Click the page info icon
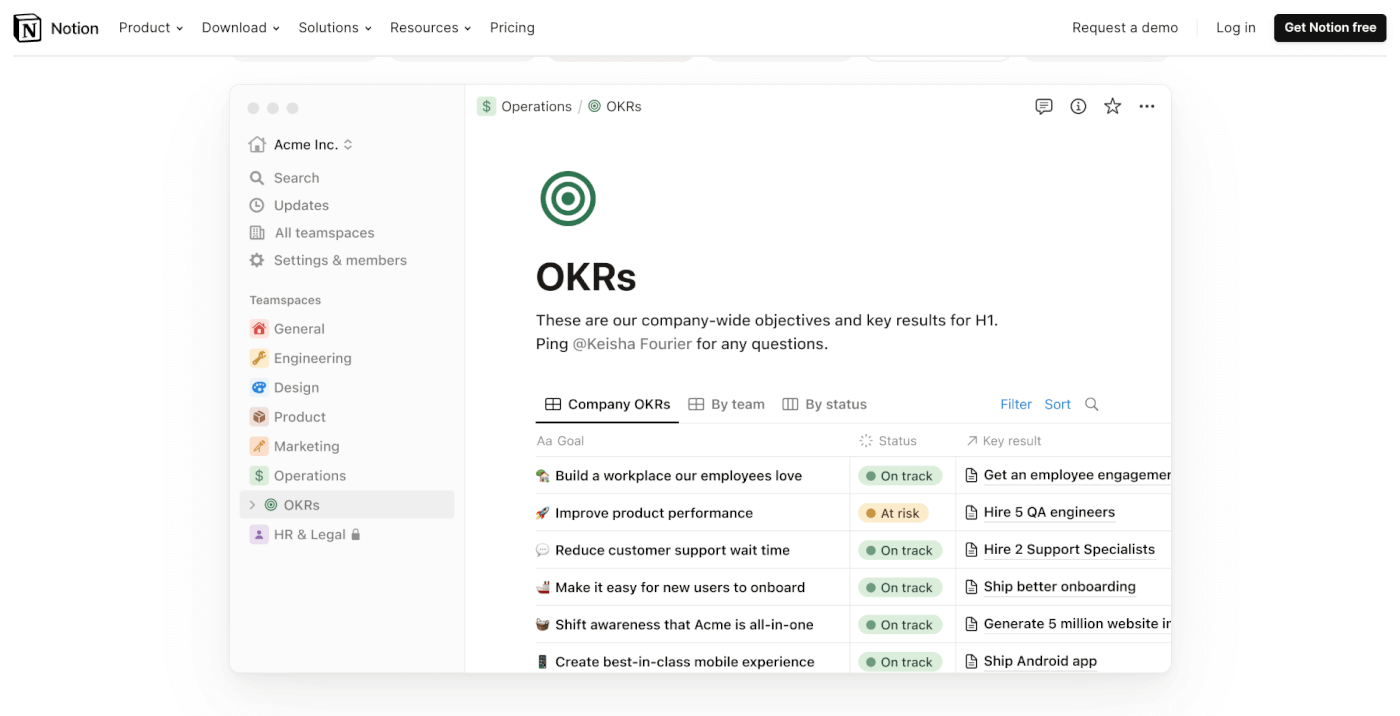Viewport: 1400px width, 716px height. [x=1078, y=106]
